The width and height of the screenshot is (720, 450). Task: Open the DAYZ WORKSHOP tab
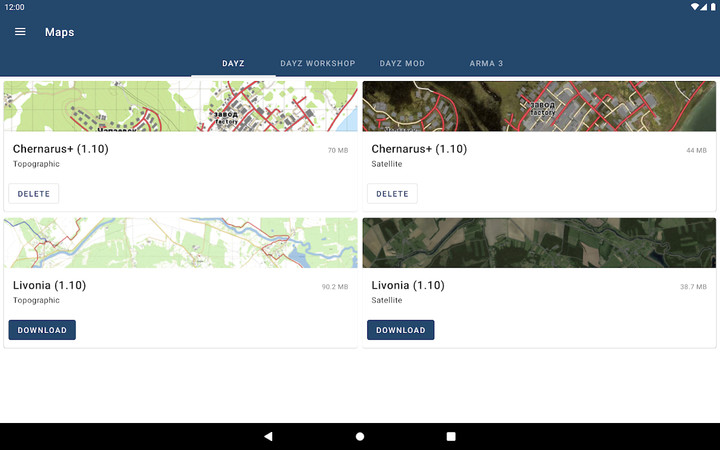coord(317,63)
